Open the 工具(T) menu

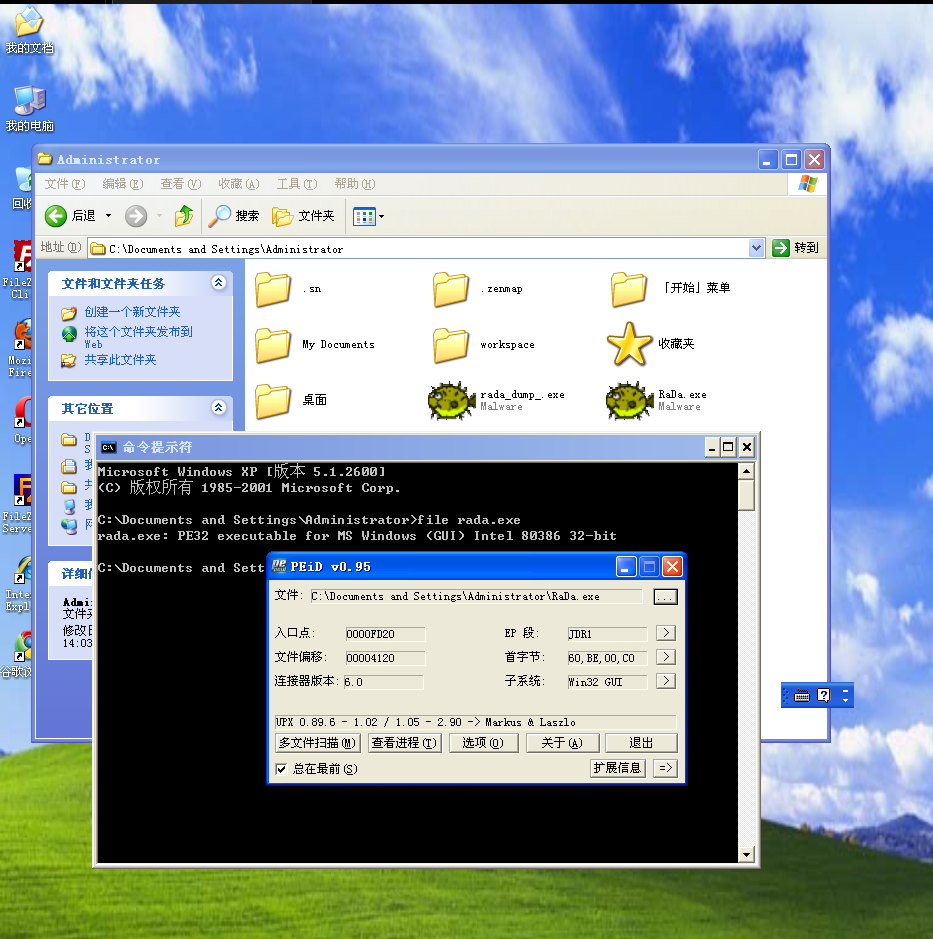296,184
